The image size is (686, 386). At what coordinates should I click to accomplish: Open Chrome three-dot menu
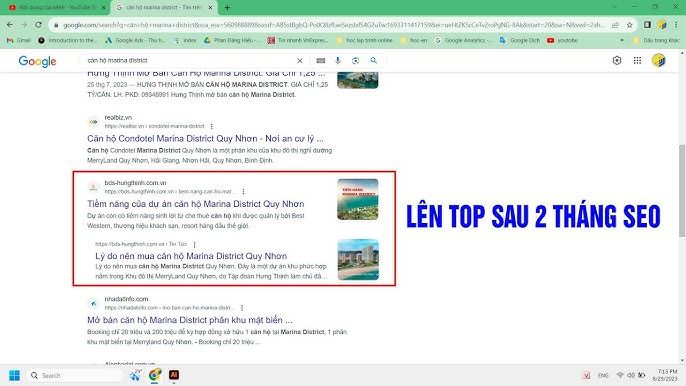676,25
